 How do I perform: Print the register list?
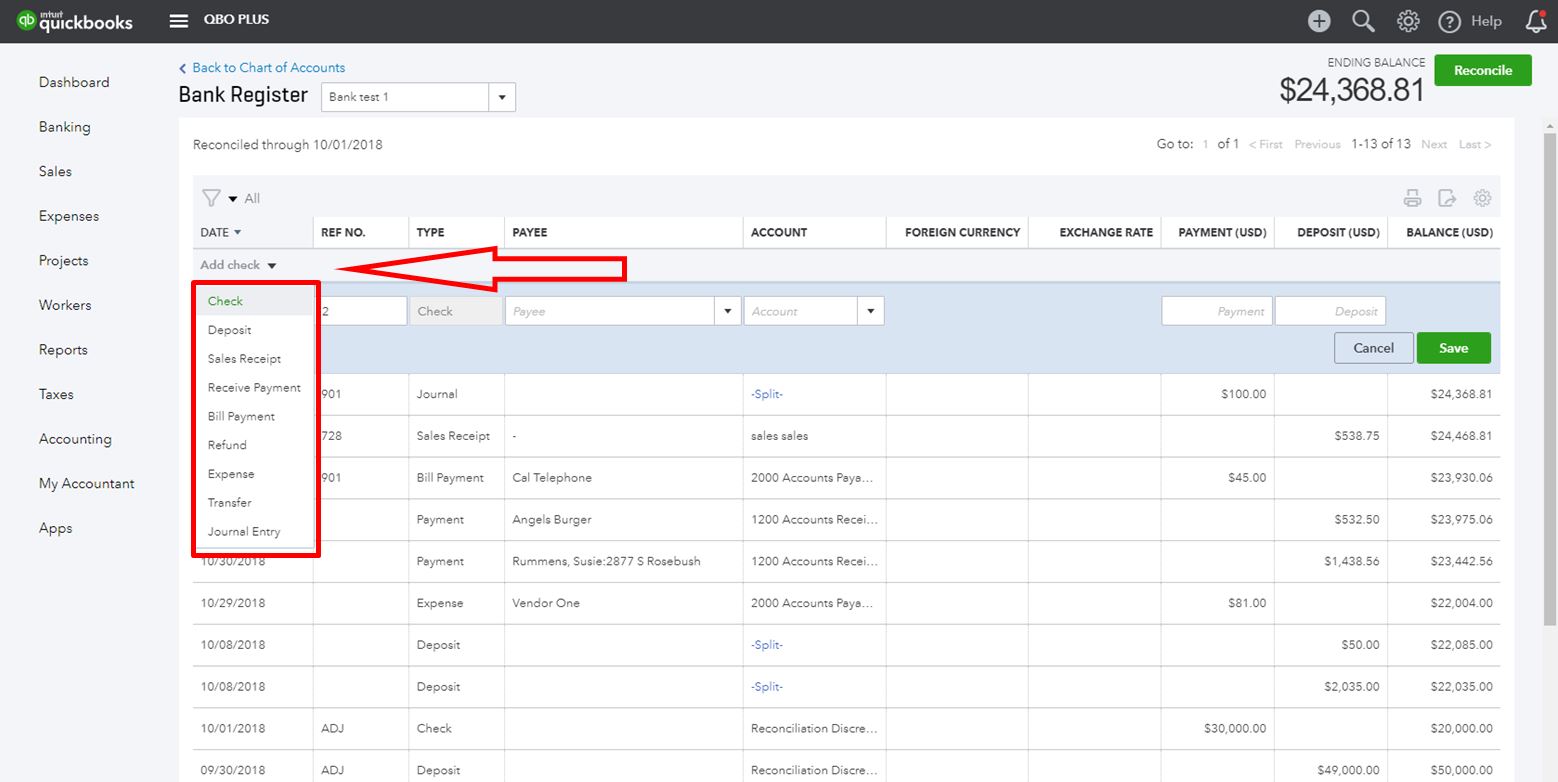1412,198
